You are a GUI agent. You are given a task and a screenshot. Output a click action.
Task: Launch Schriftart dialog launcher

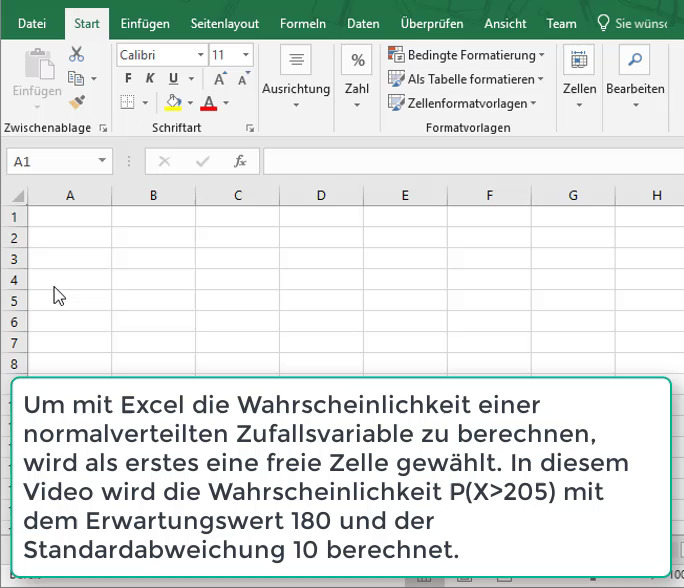pyautogui.click(x=250, y=128)
